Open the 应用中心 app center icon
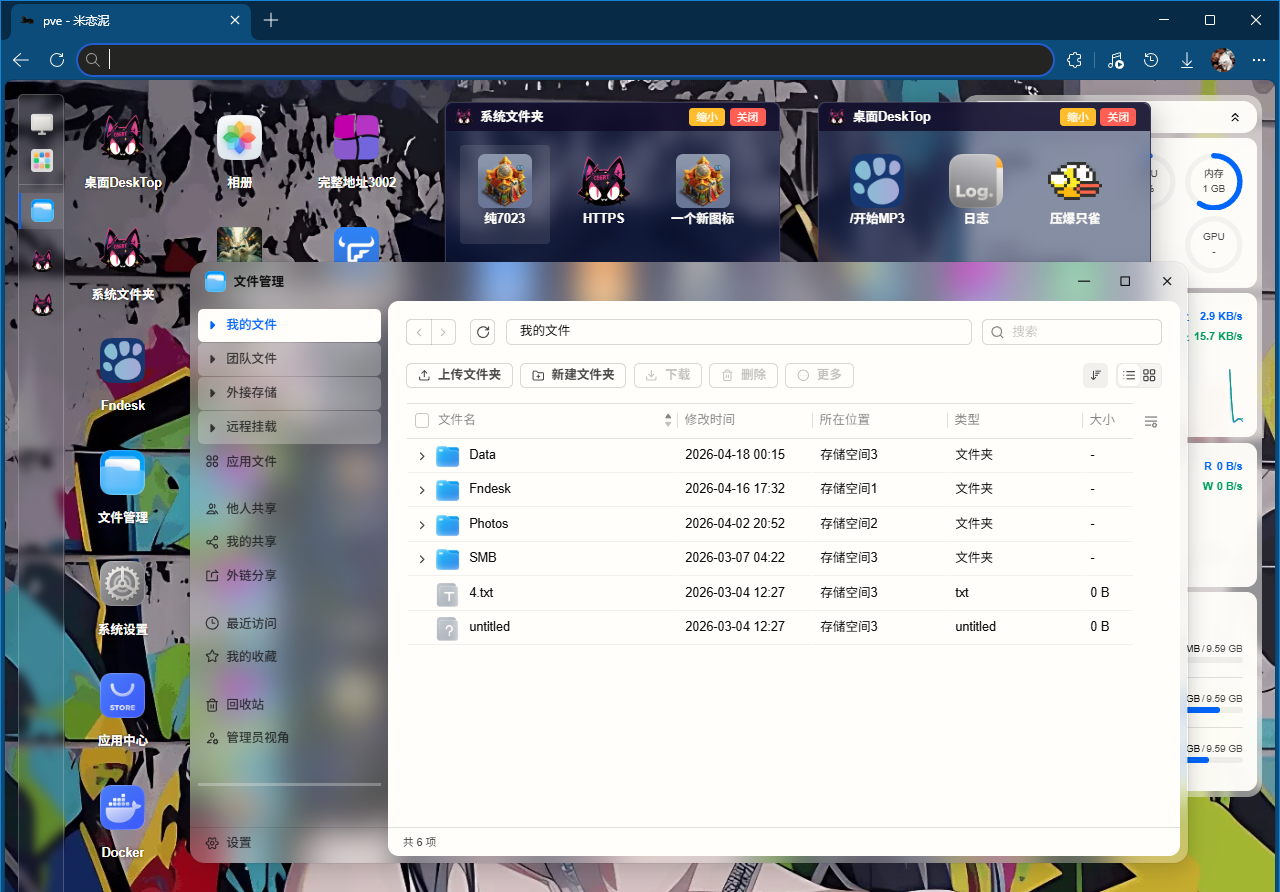 tap(122, 695)
